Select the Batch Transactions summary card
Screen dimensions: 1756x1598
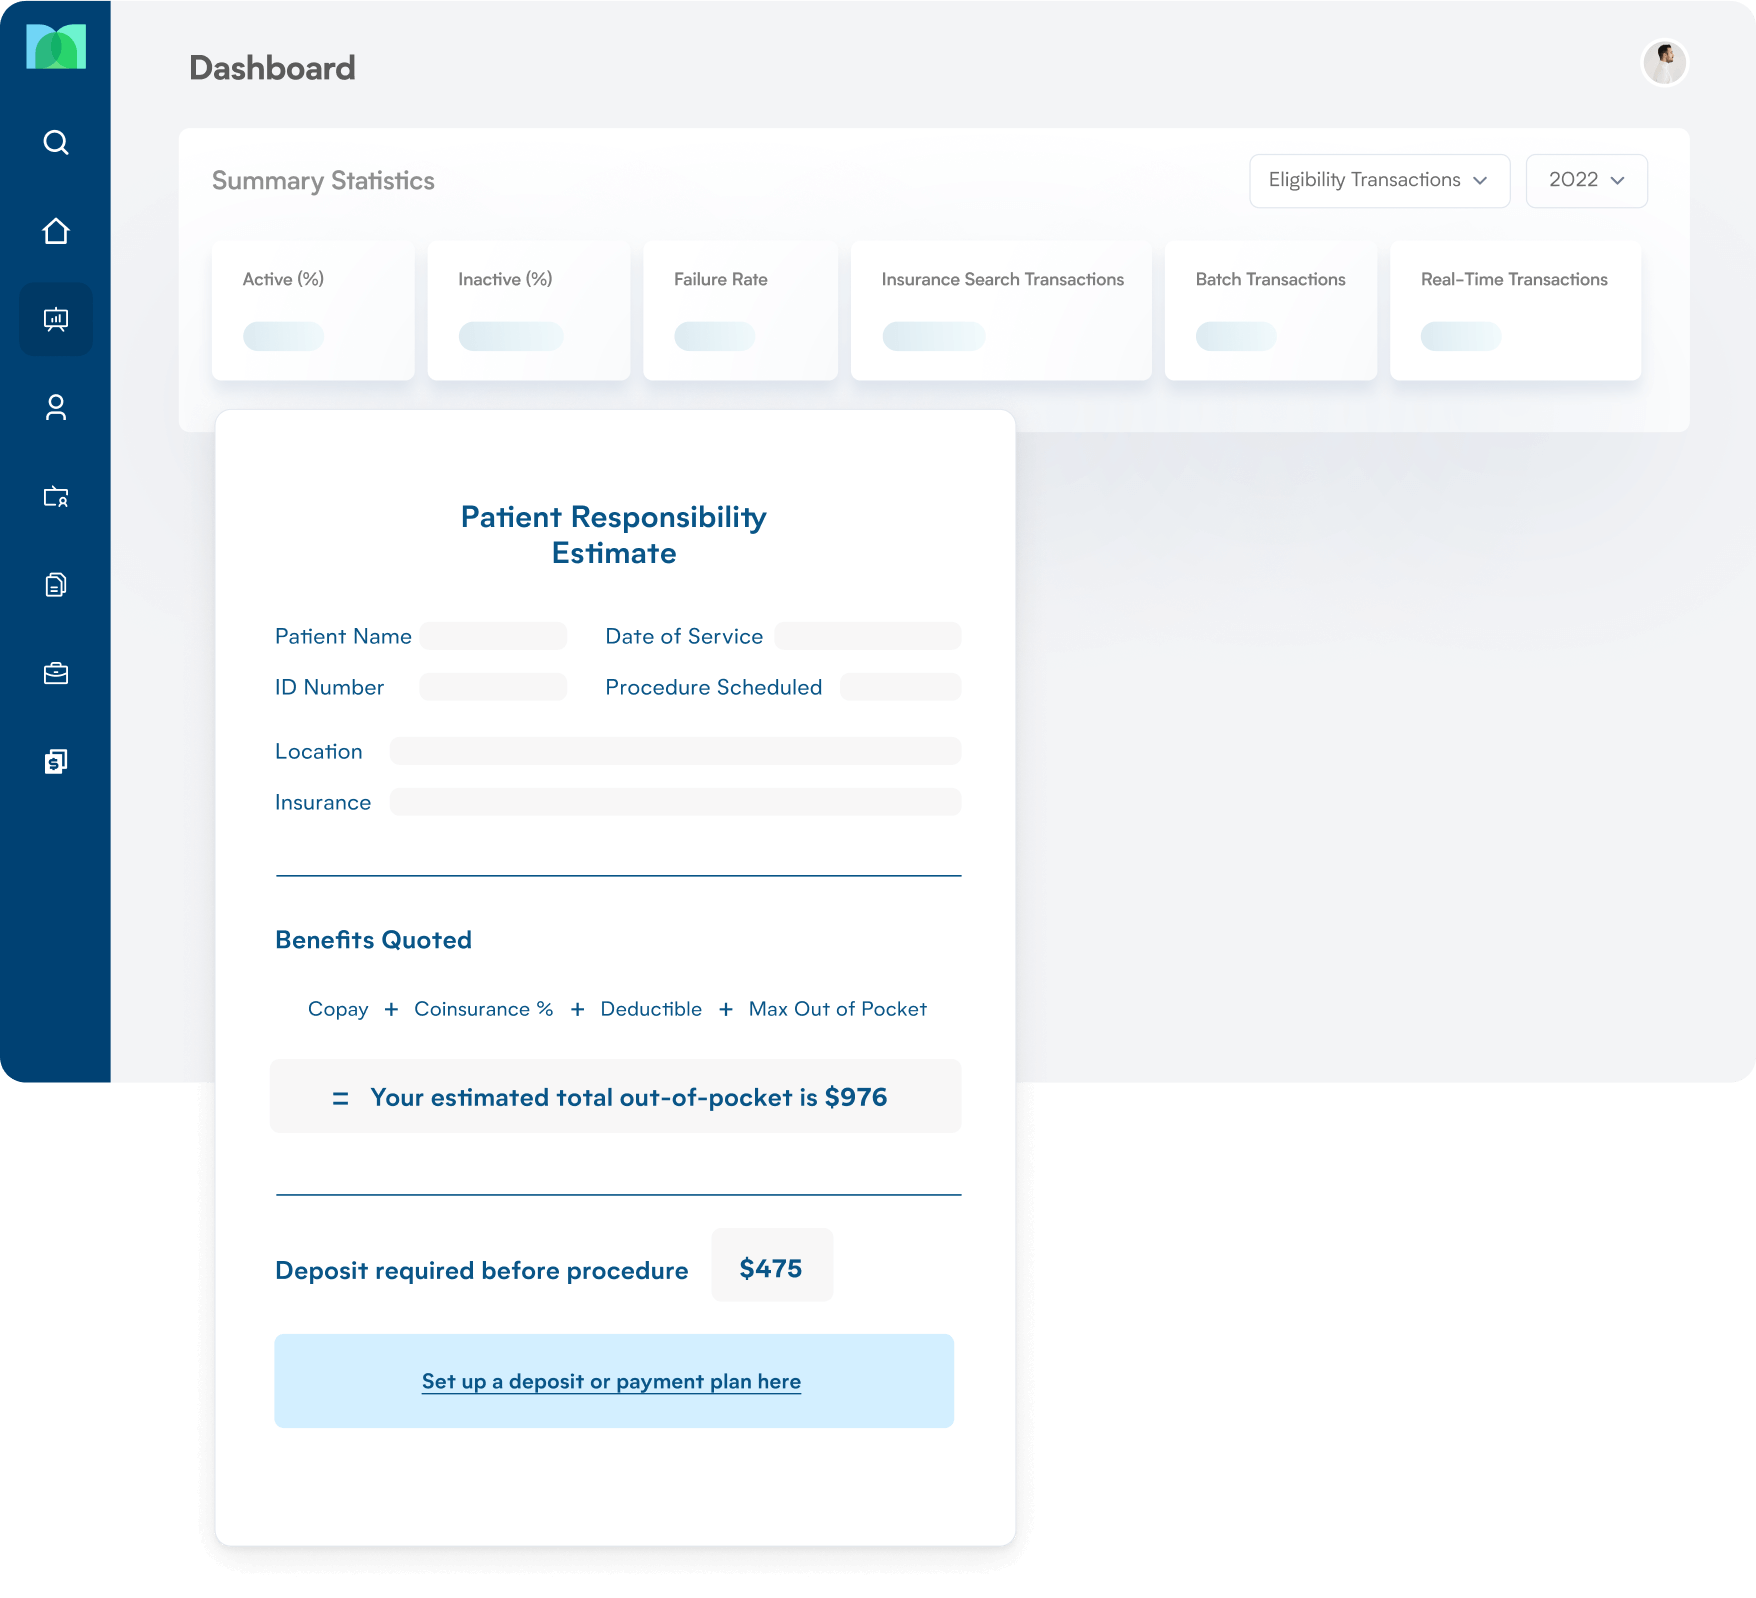[x=1270, y=310]
